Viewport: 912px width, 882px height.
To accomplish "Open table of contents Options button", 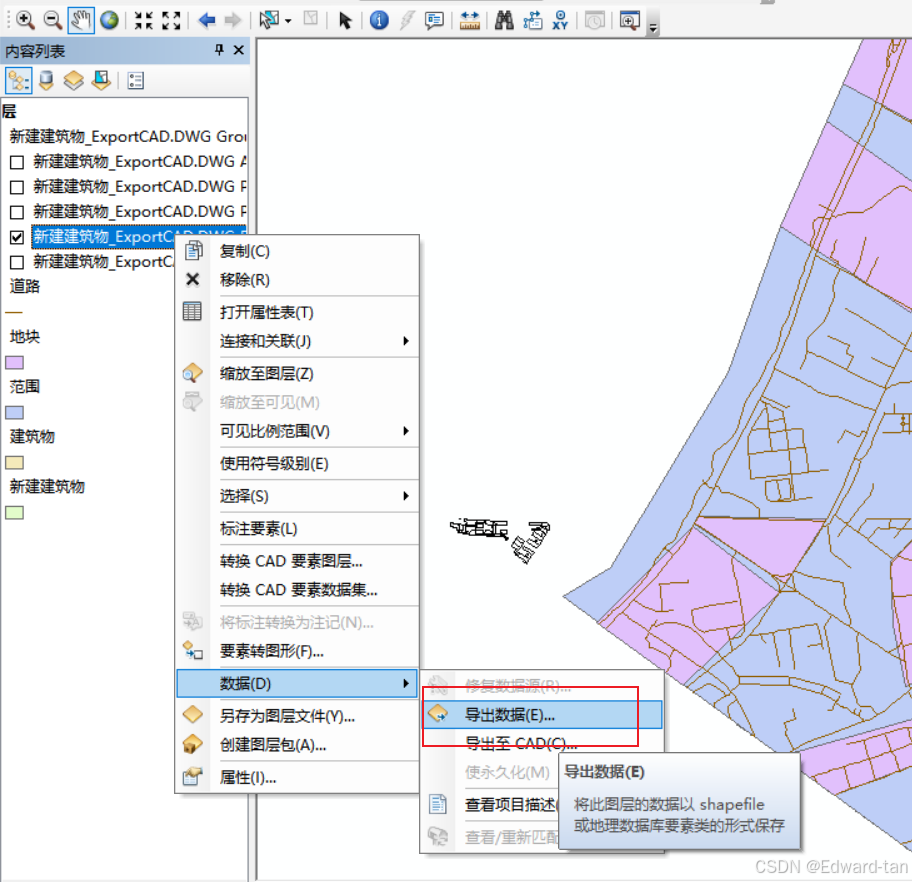I will (x=136, y=81).
